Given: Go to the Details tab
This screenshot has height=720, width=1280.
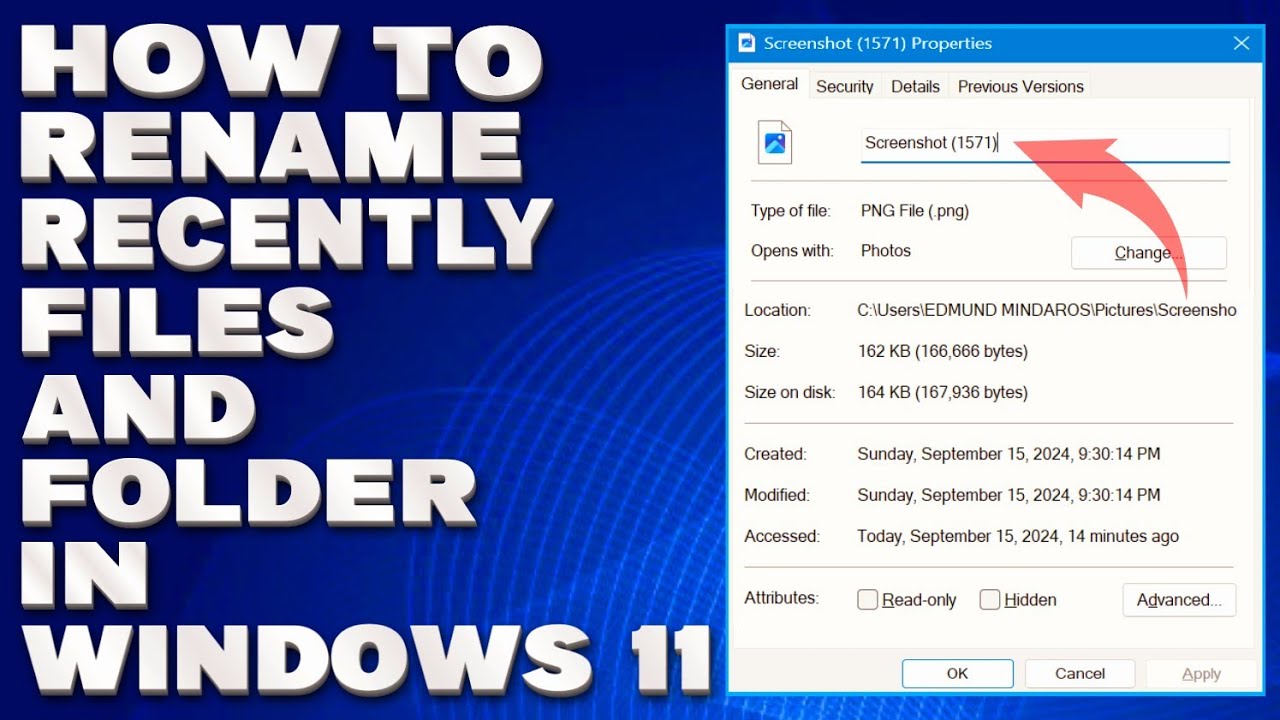Looking at the screenshot, I should click(x=916, y=86).
